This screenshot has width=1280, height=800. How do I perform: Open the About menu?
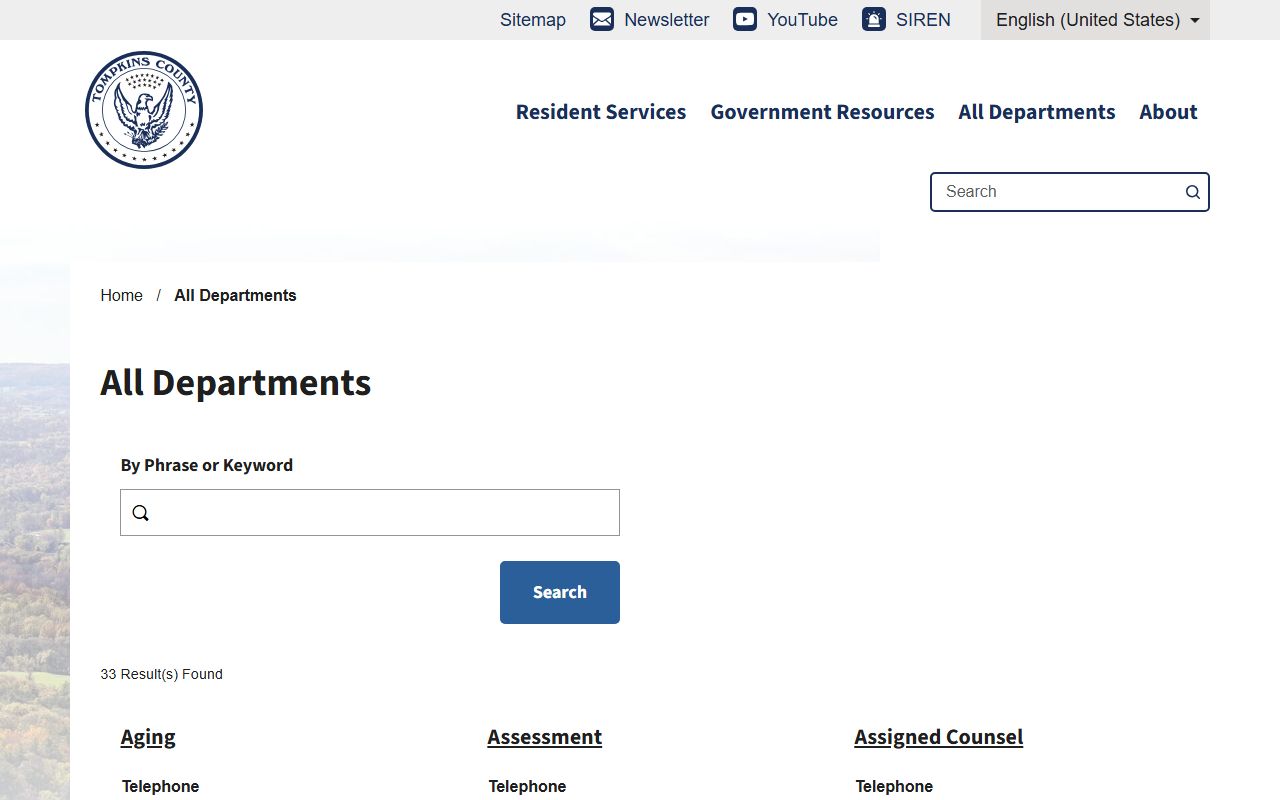[1168, 112]
